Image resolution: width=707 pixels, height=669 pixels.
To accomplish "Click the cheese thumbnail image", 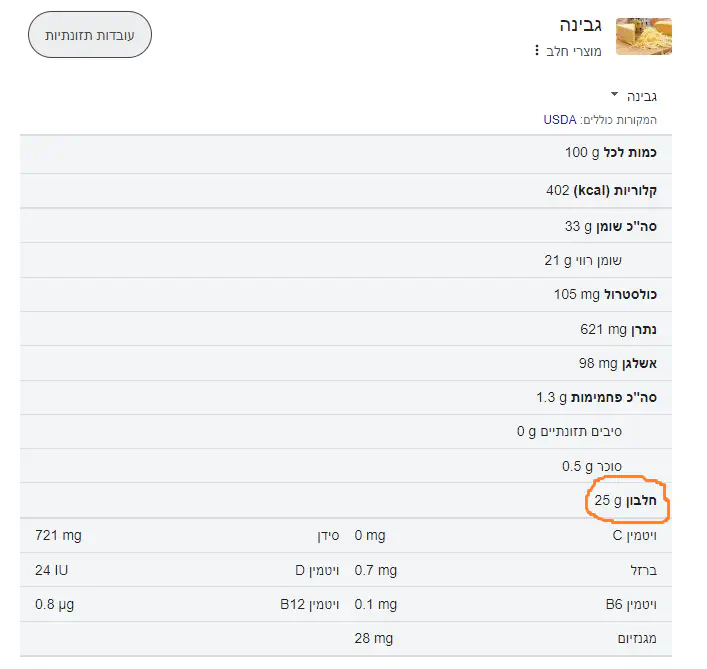I will pos(643,36).
